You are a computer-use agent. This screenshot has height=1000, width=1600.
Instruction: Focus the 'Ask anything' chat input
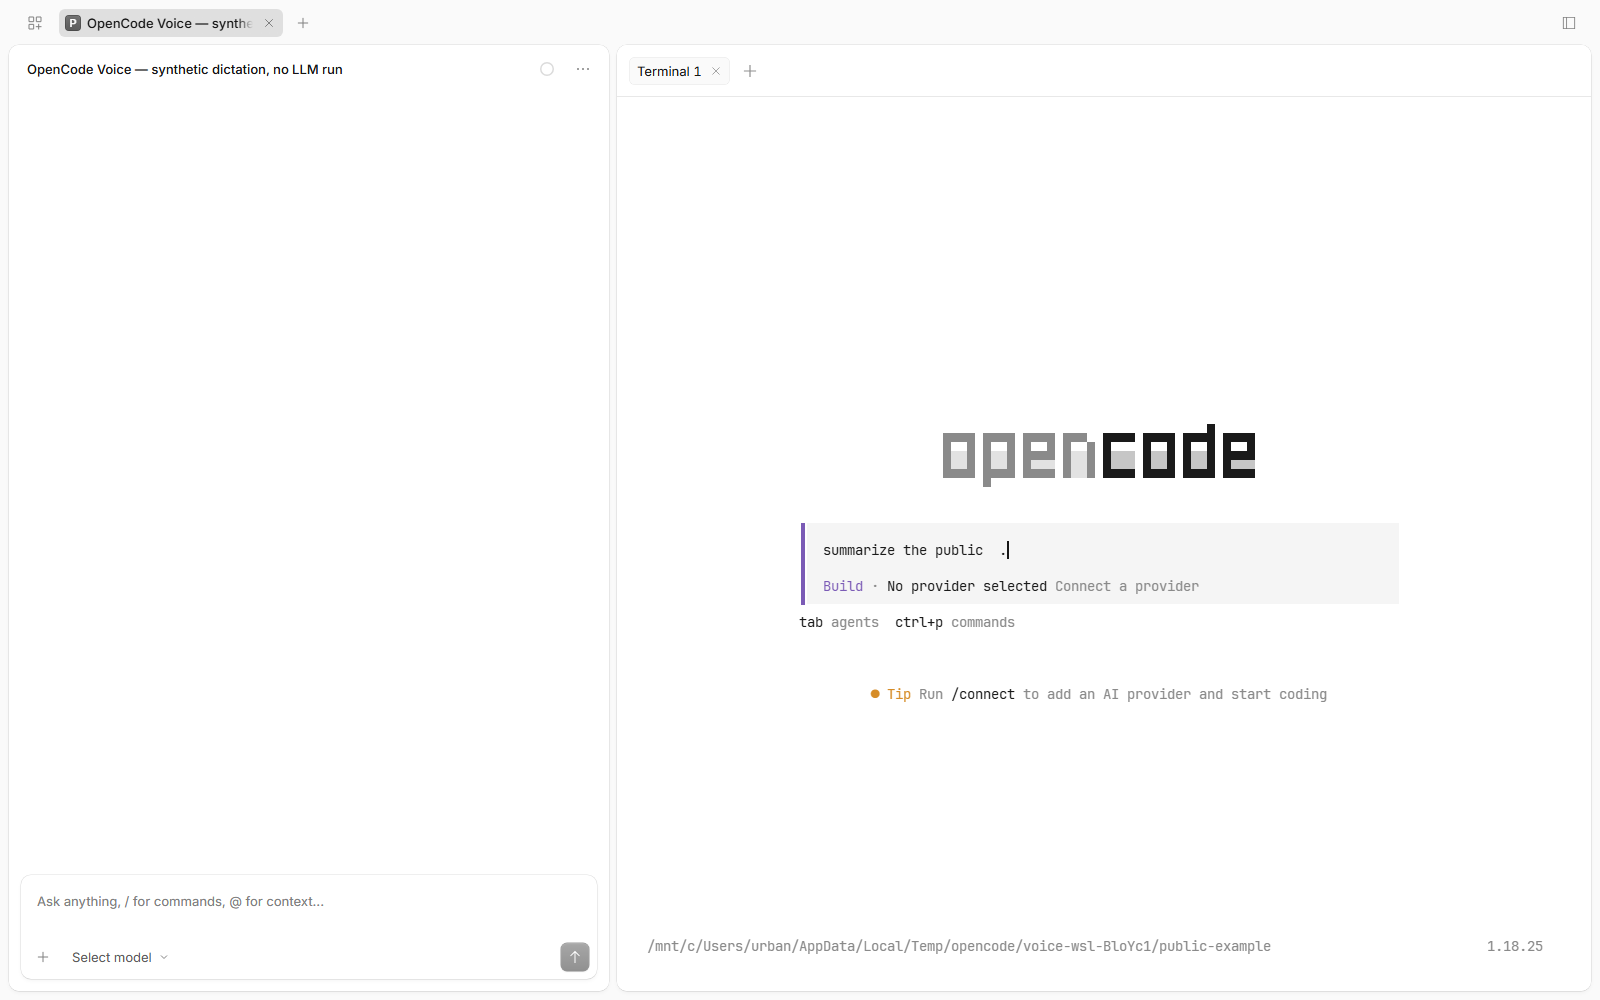(x=309, y=902)
